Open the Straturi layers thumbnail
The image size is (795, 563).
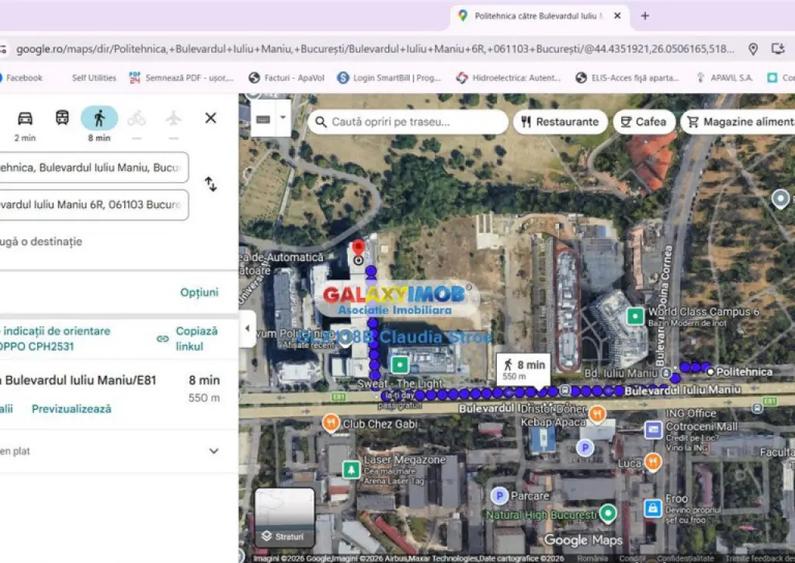[285, 518]
